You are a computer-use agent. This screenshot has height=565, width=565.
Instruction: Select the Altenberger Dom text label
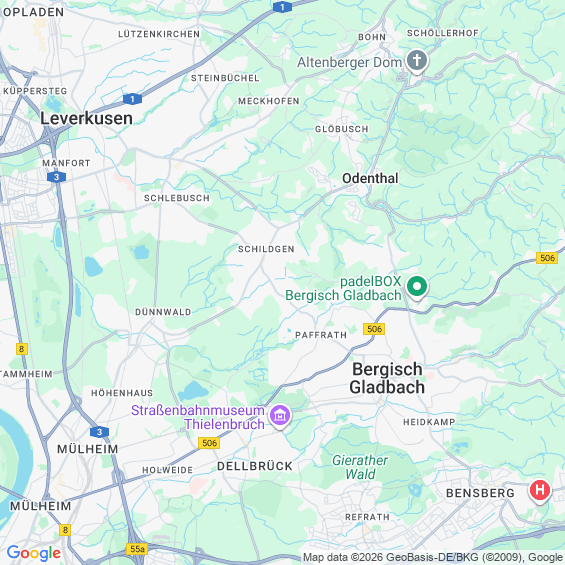click(350, 62)
